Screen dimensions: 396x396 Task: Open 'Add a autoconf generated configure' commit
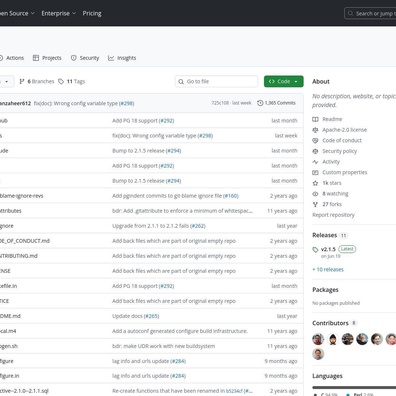tap(180, 331)
